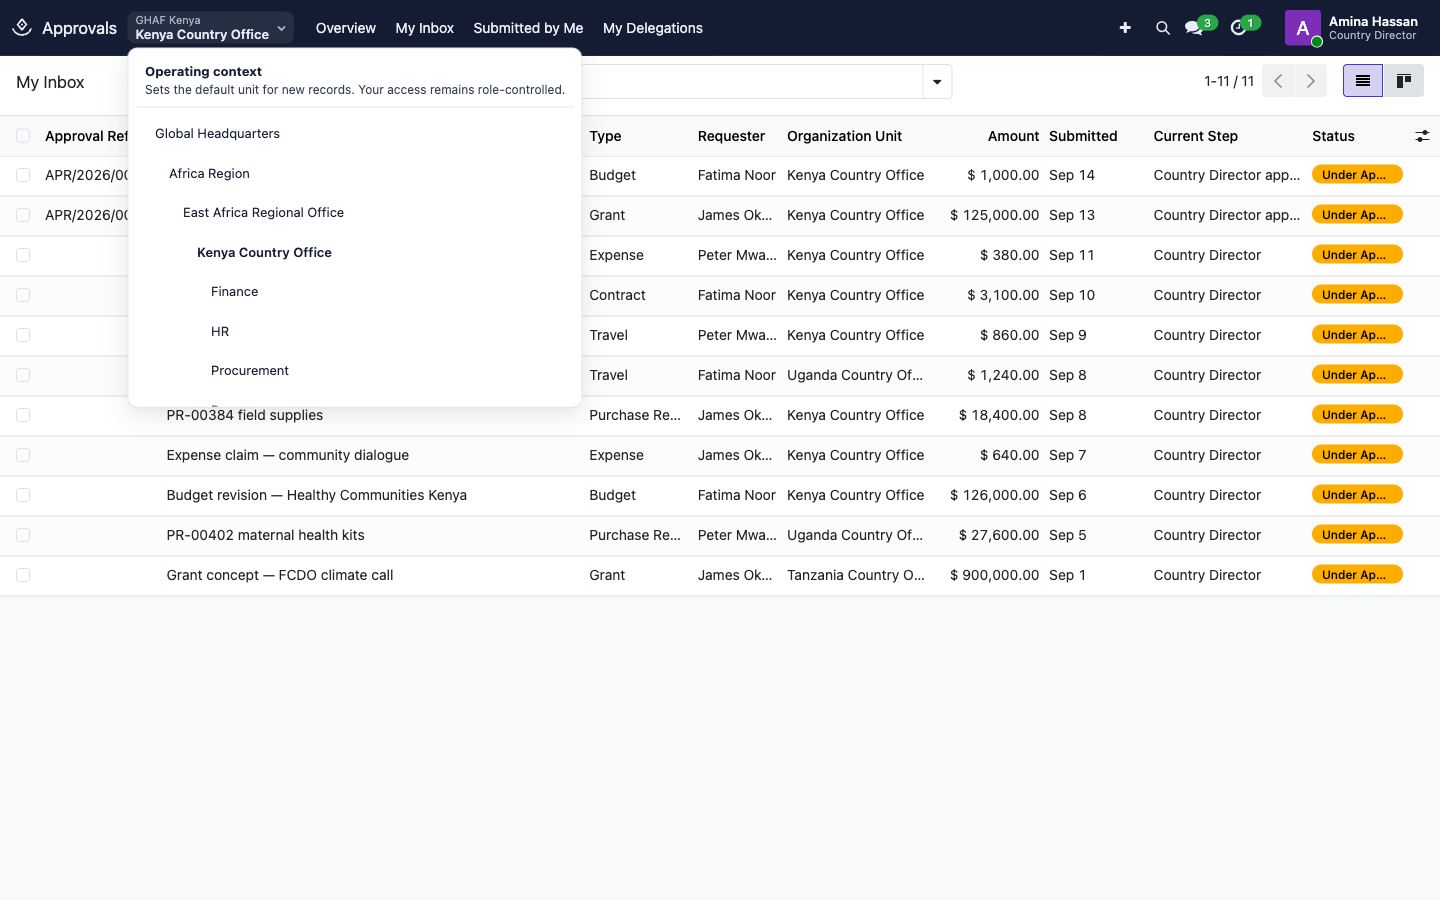This screenshot has width=1440, height=900.
Task: Toggle the select-all checkbox in the table header
Action: click(23, 136)
